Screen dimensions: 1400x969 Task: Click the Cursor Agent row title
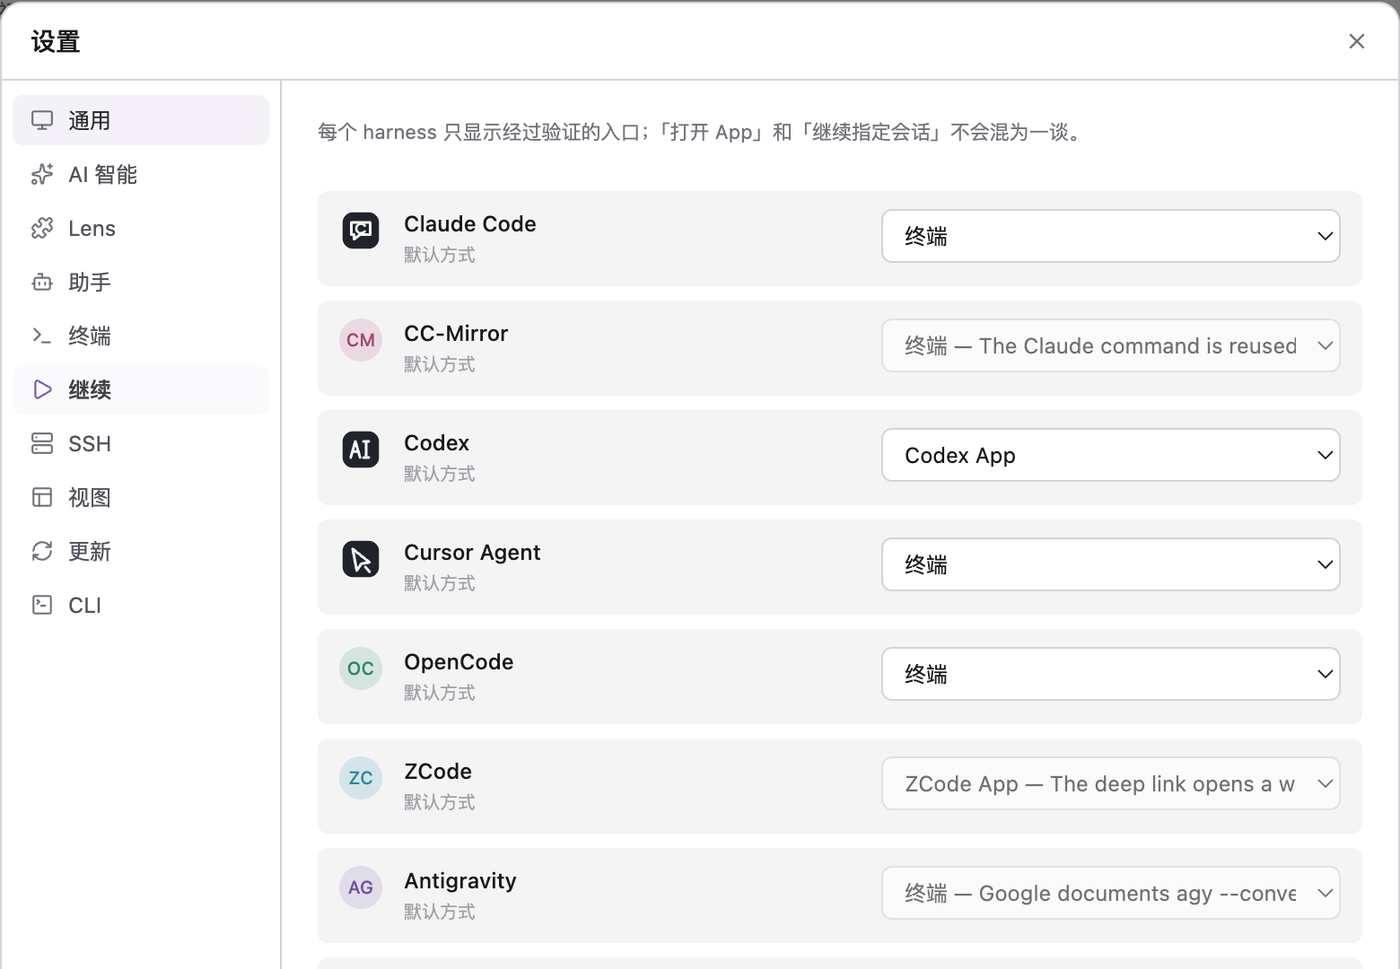point(472,552)
